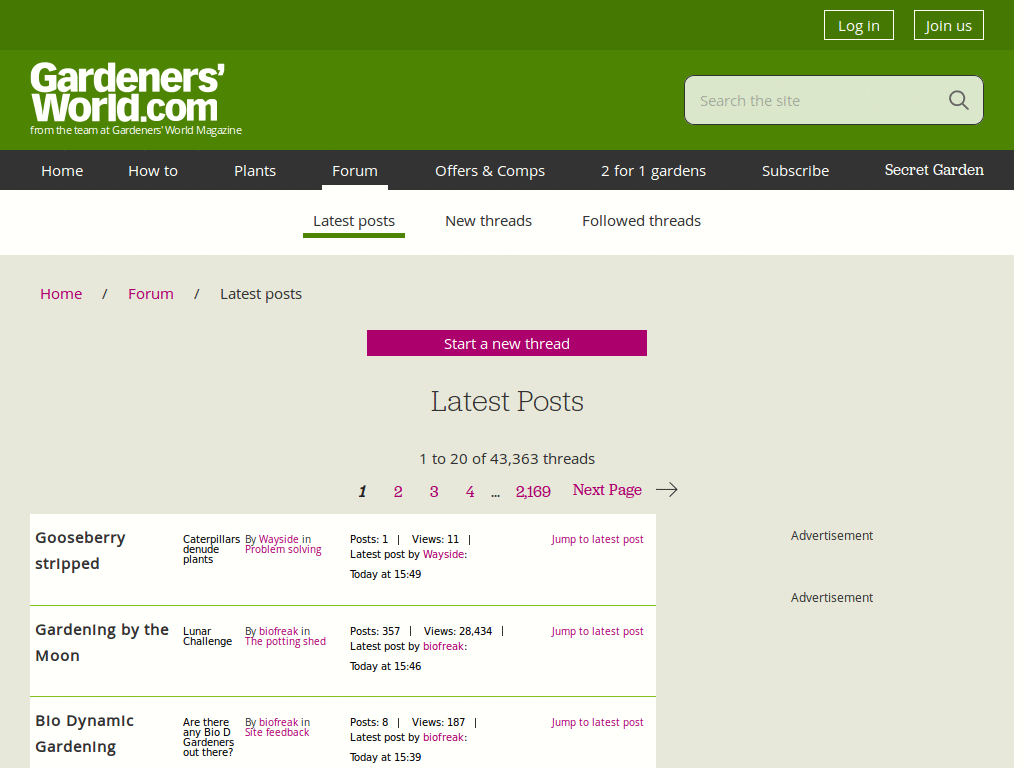Click "Today at 15:39" timestamp
The image size is (1024, 768).
pyautogui.click(x=385, y=758)
